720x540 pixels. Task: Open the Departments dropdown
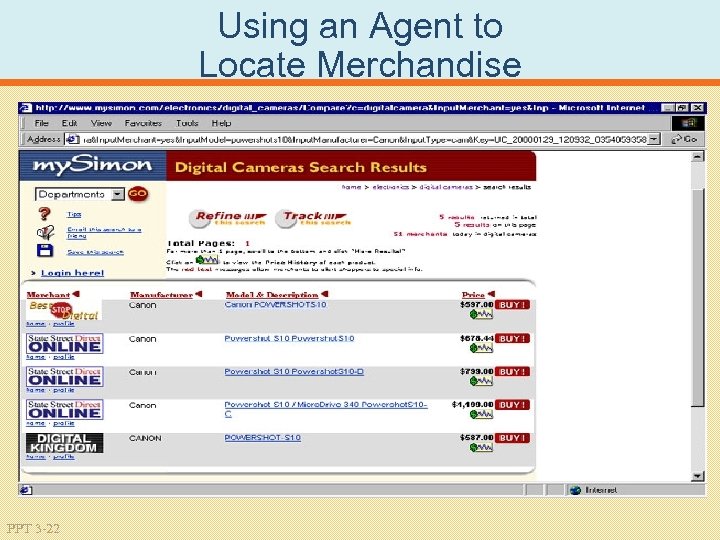(x=79, y=194)
